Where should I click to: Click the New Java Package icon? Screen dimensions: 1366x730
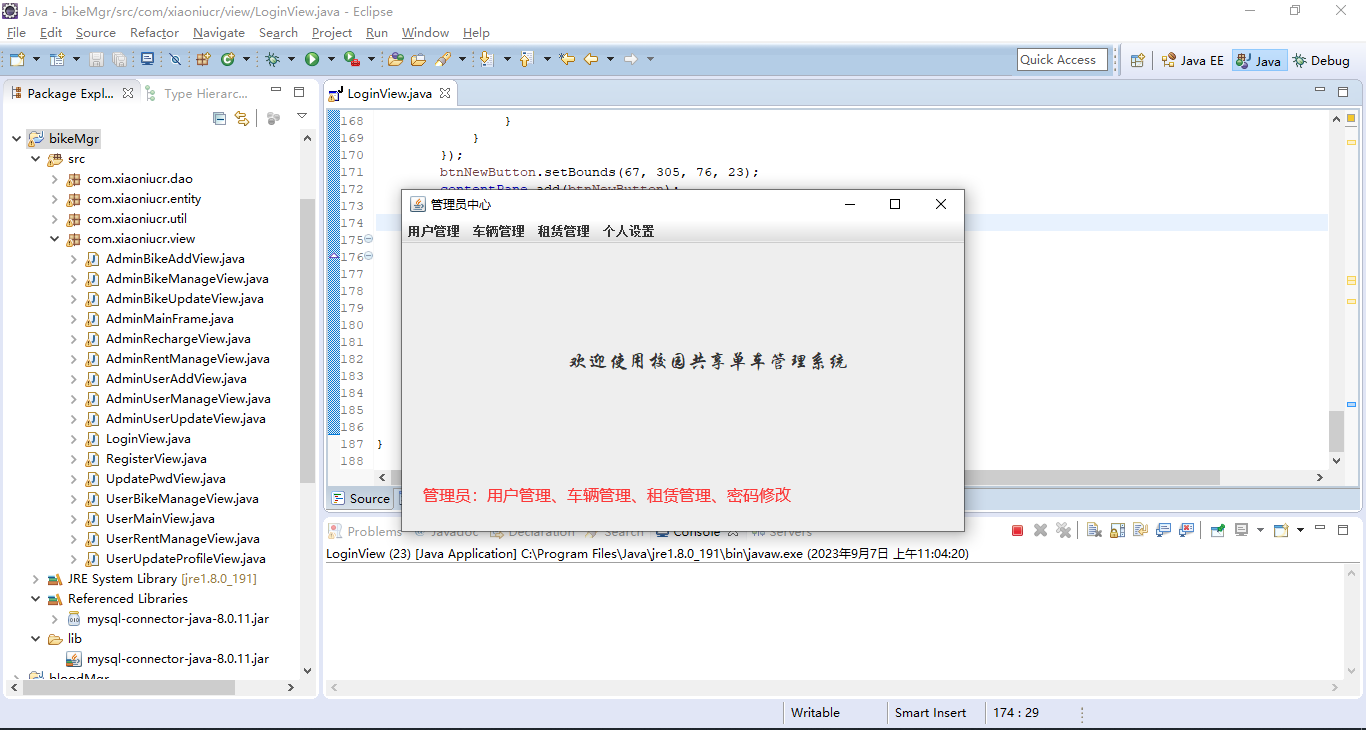click(203, 59)
